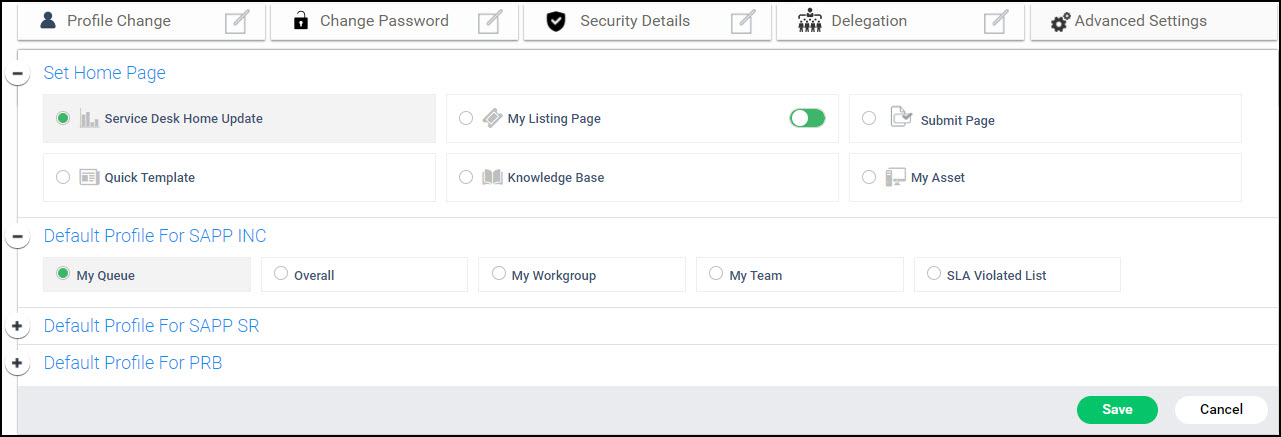Viewport: 1281px width, 437px height.
Task: Toggle the My Listing Page switch
Action: coord(807,118)
